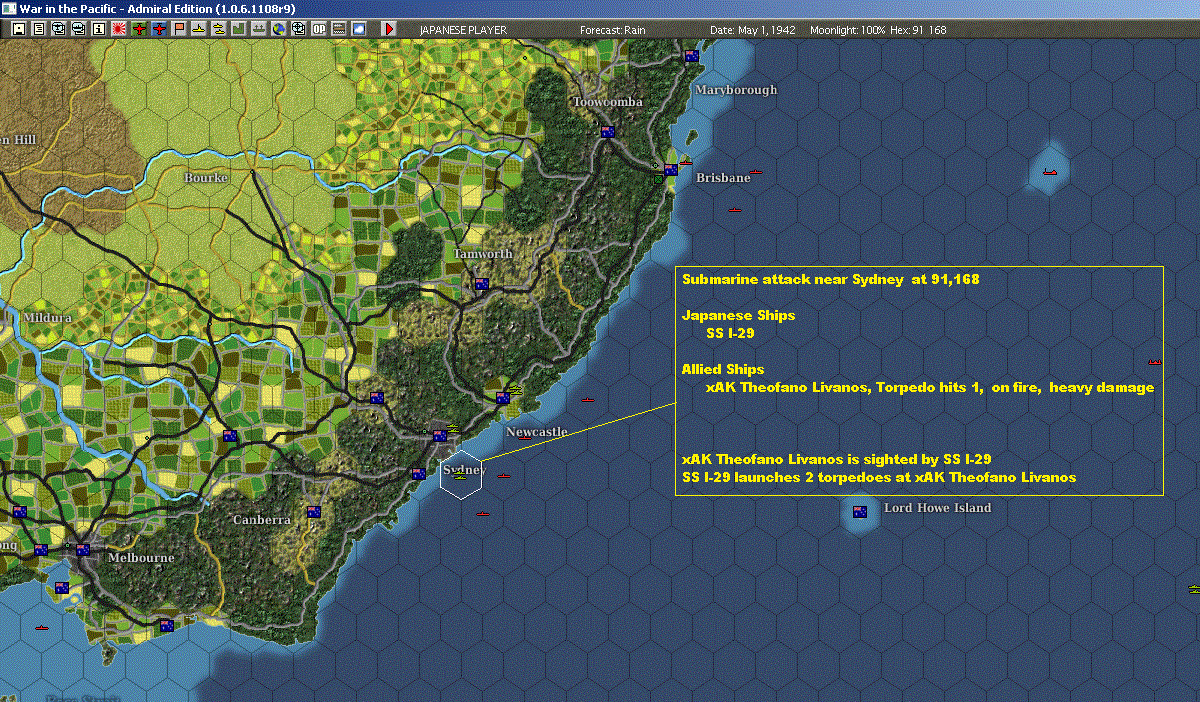The height and width of the screenshot is (702, 1200).
Task: Select red ship southwest of Melbourne
Action: (41, 628)
